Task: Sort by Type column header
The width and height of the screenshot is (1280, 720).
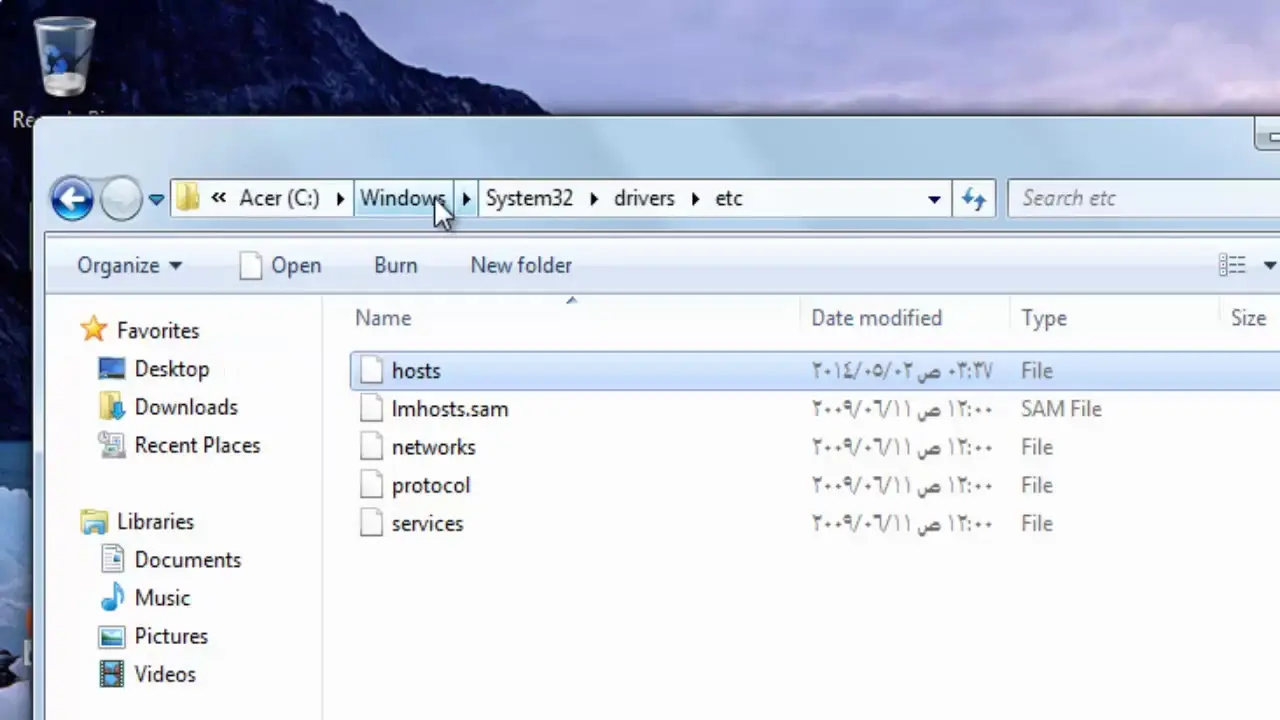Action: (1044, 318)
